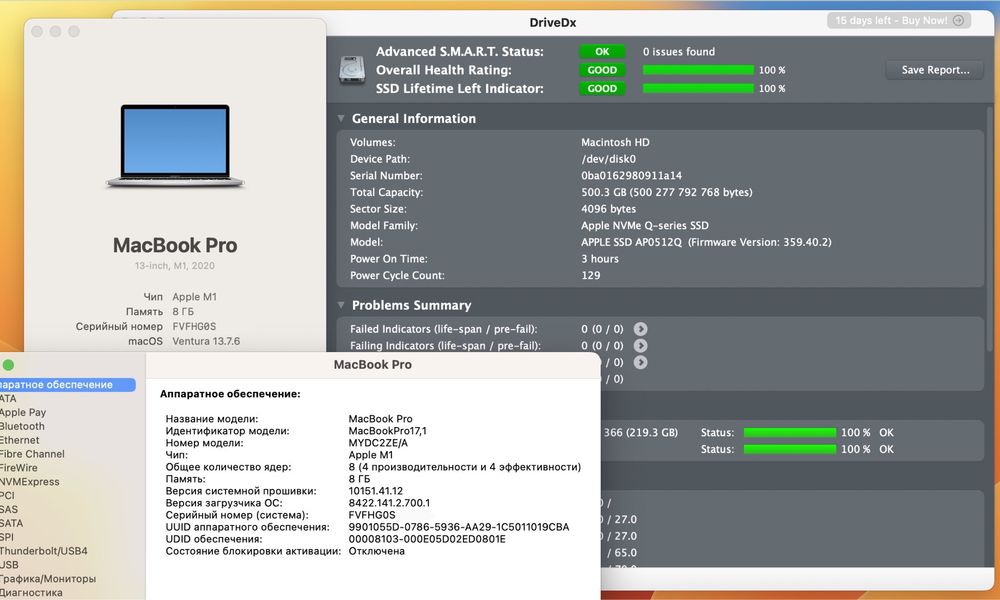The width and height of the screenshot is (1000, 600).
Task: Click the UDID value 00008103-000E05D02ED0801E
Action: coord(427,539)
